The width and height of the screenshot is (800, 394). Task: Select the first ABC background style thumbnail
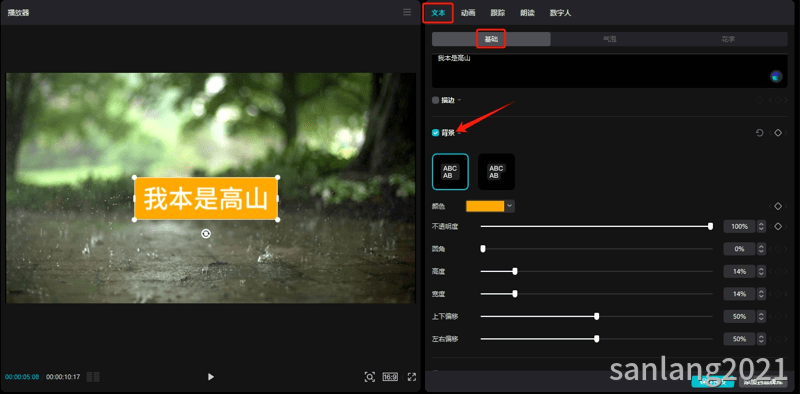coord(450,172)
